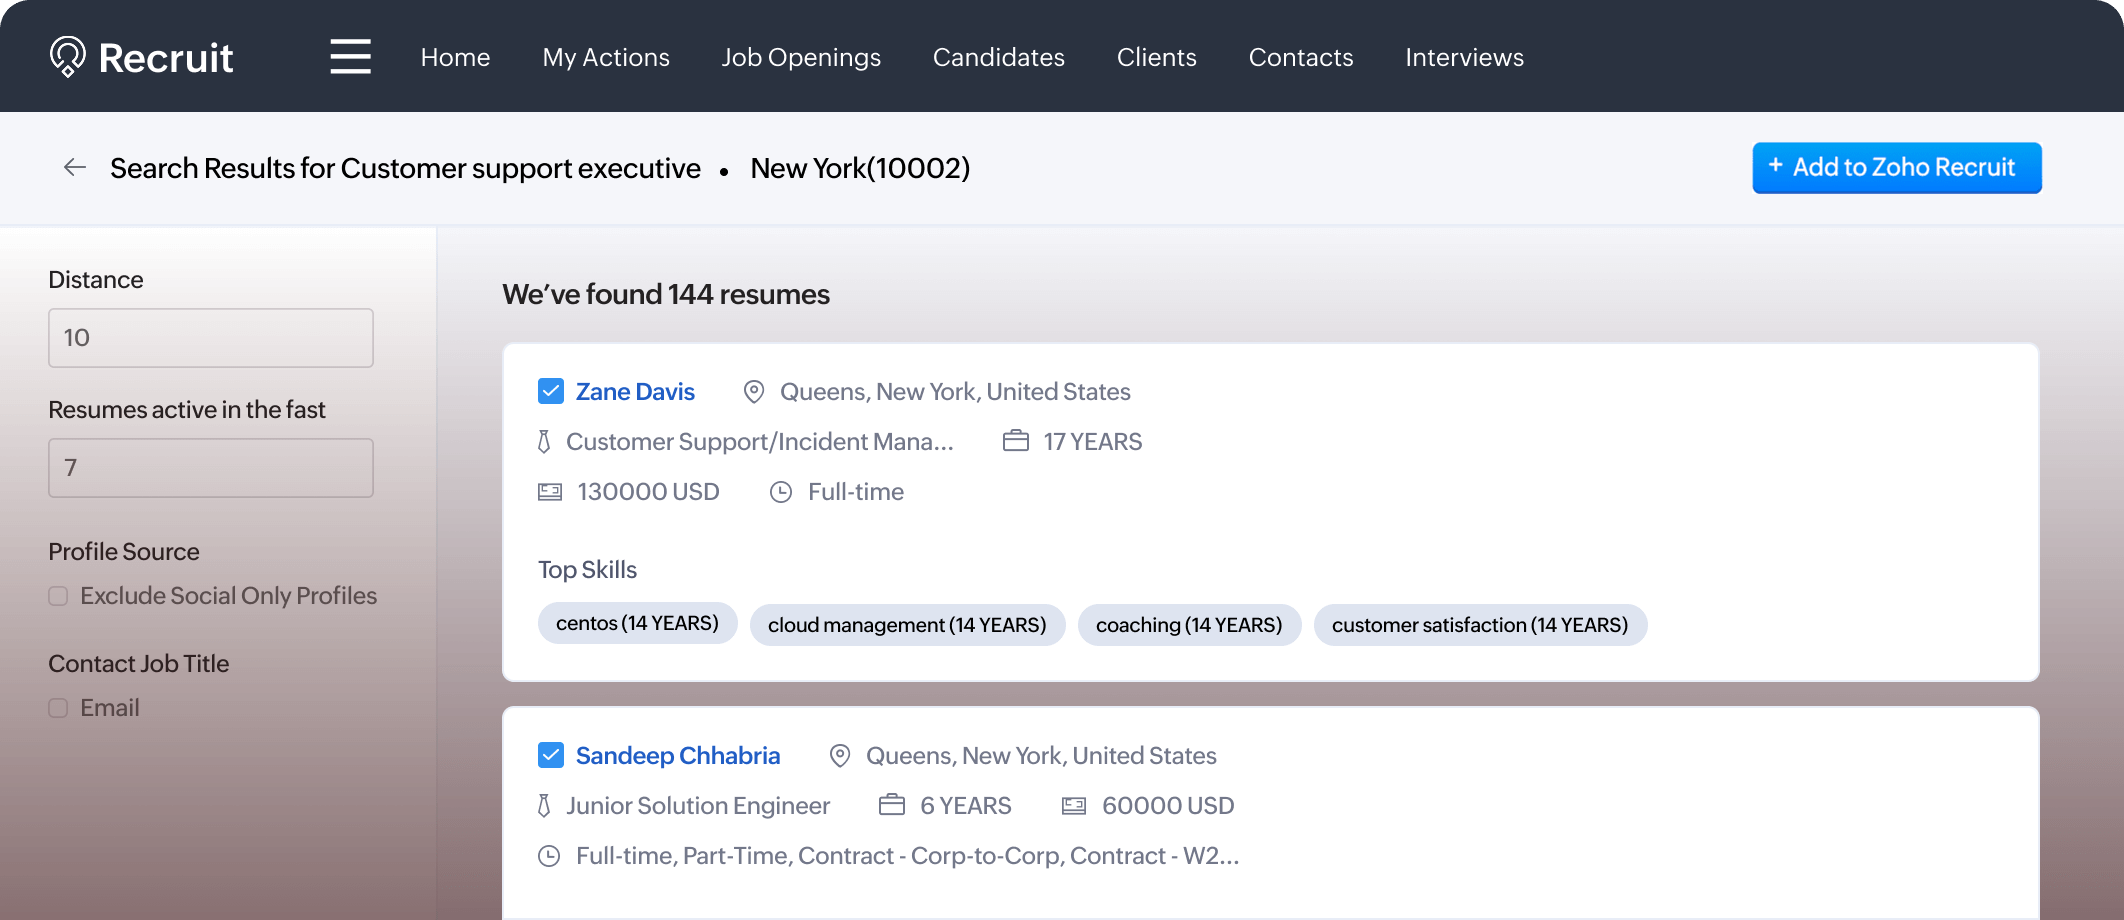Uncheck the Sandeep Chhabria selection box
This screenshot has width=2124, height=920.
click(x=550, y=755)
